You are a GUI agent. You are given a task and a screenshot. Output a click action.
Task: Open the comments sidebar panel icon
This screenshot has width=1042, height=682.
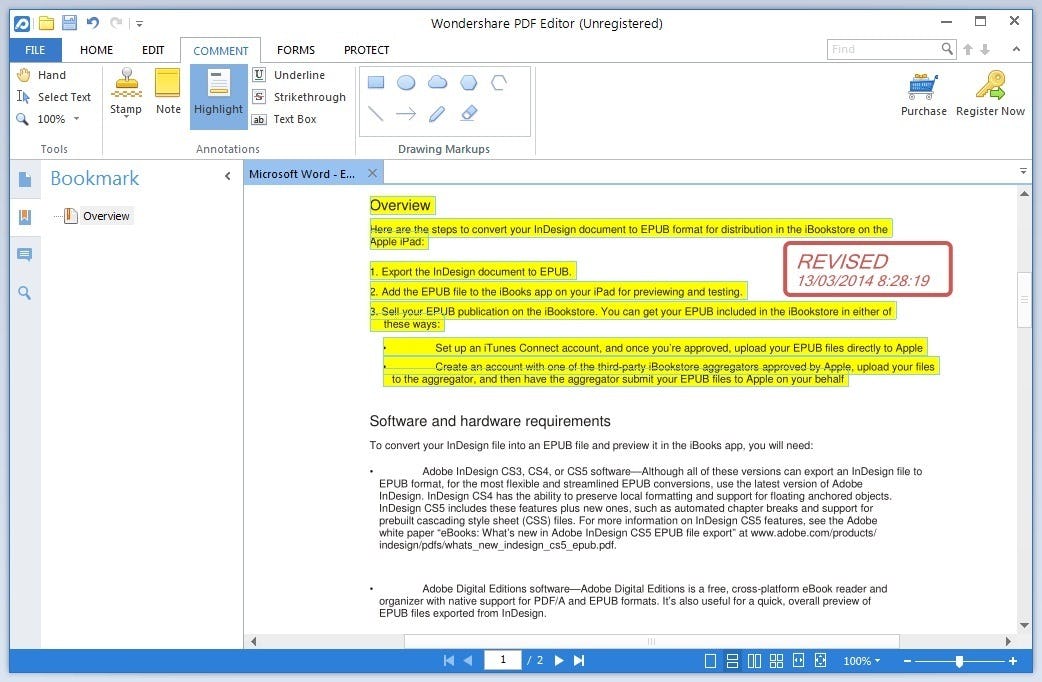pos(25,255)
